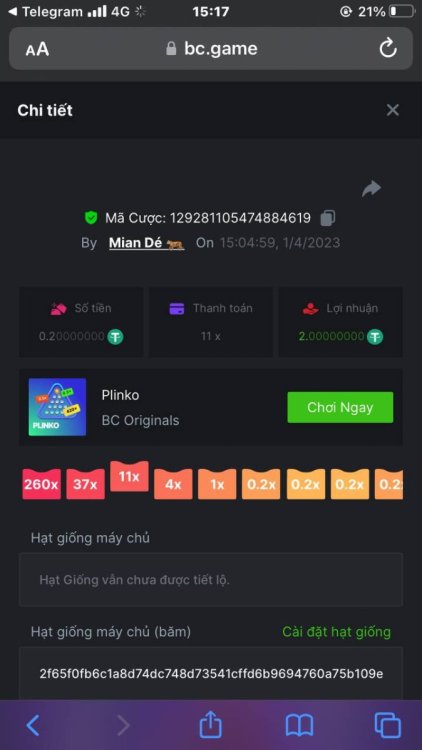Open Safari bookmarks book icon
The image size is (422, 750).
pyautogui.click(x=299, y=726)
